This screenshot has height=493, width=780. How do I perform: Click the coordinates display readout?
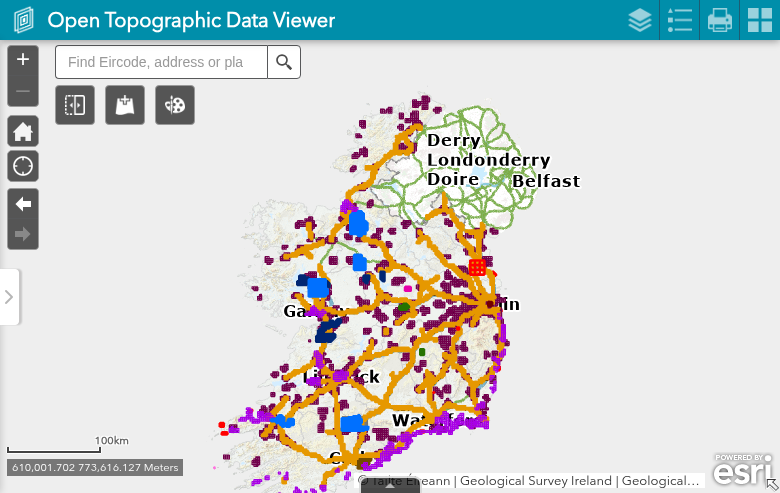pos(94,467)
